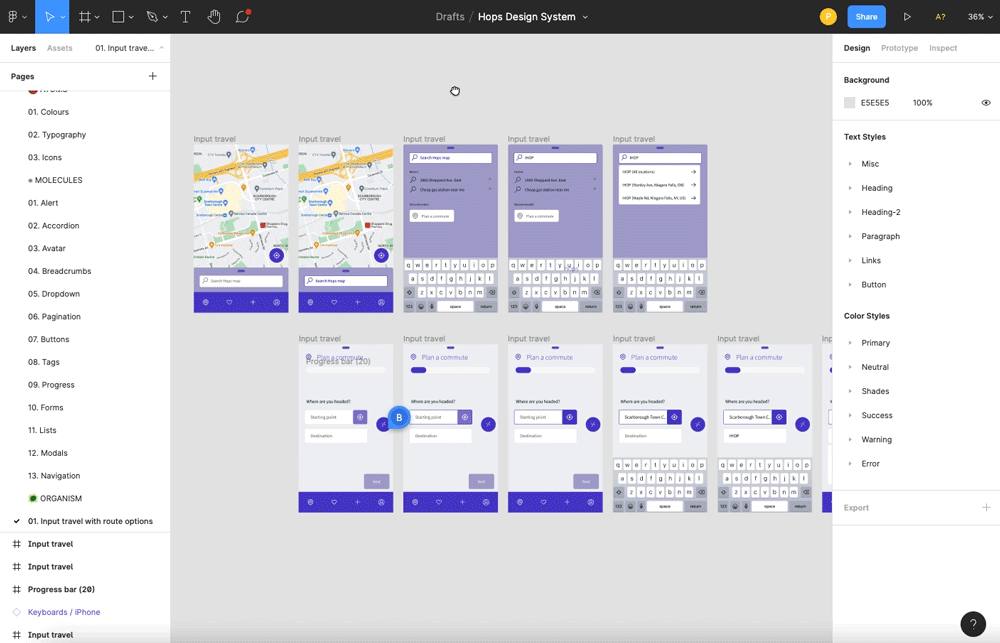This screenshot has width=1000, height=643.
Task: Switch to the Layers tab
Action: tap(23, 48)
